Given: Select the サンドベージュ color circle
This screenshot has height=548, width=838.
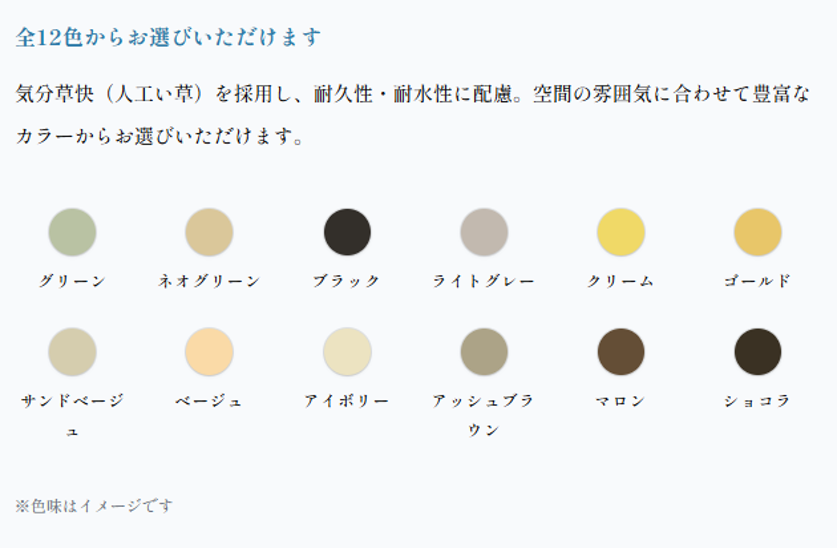Looking at the screenshot, I should coord(72,352).
